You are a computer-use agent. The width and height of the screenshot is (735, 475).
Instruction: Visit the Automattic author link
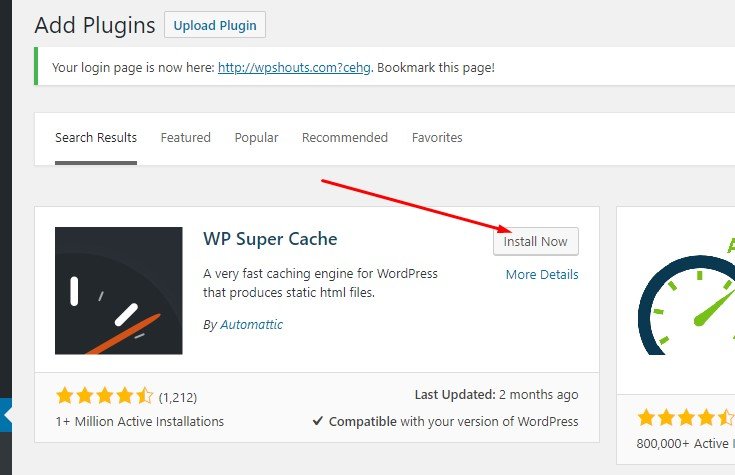[x=251, y=325]
